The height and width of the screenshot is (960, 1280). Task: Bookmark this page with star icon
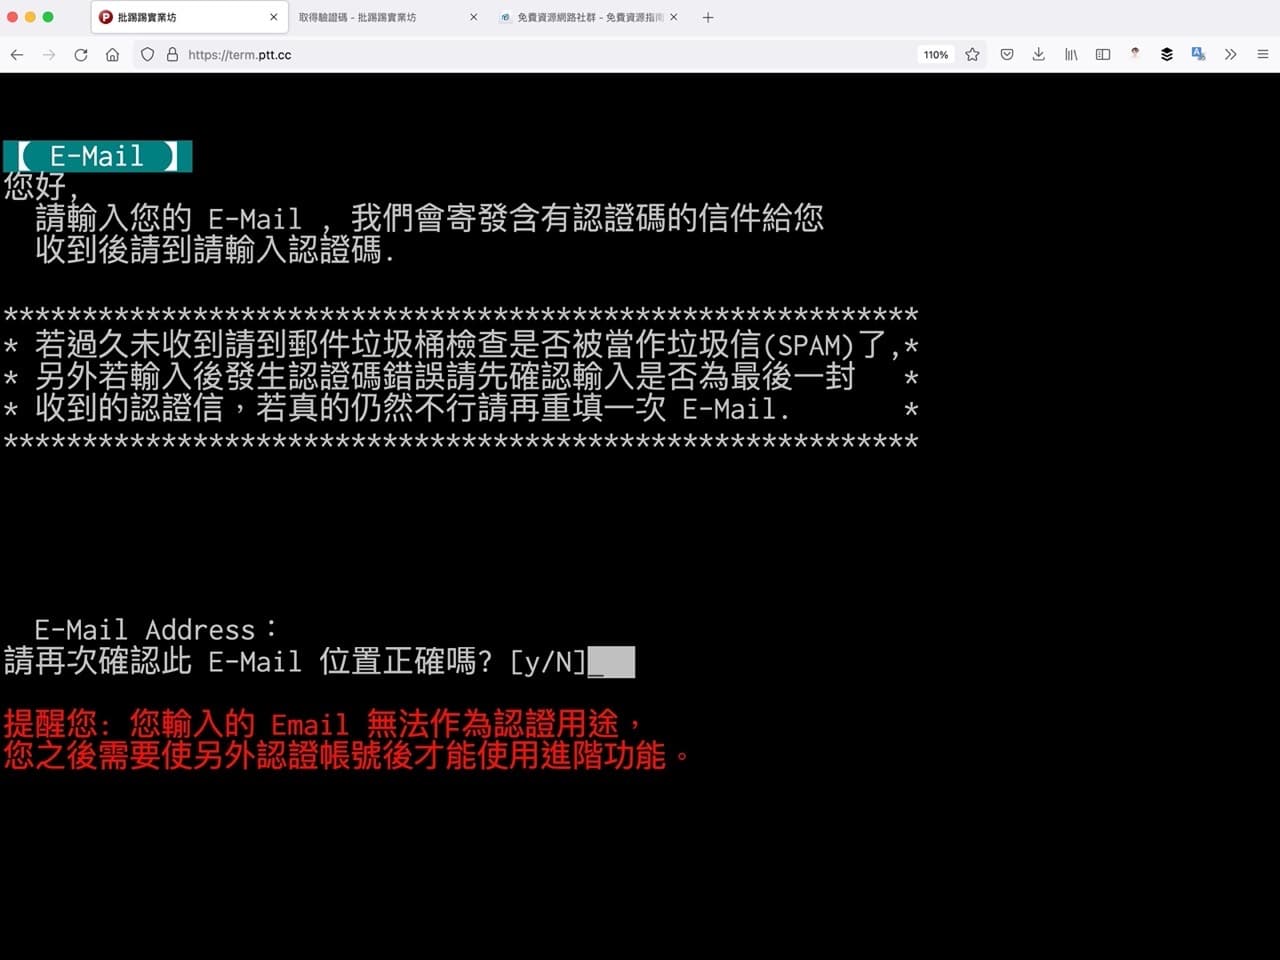(x=972, y=55)
